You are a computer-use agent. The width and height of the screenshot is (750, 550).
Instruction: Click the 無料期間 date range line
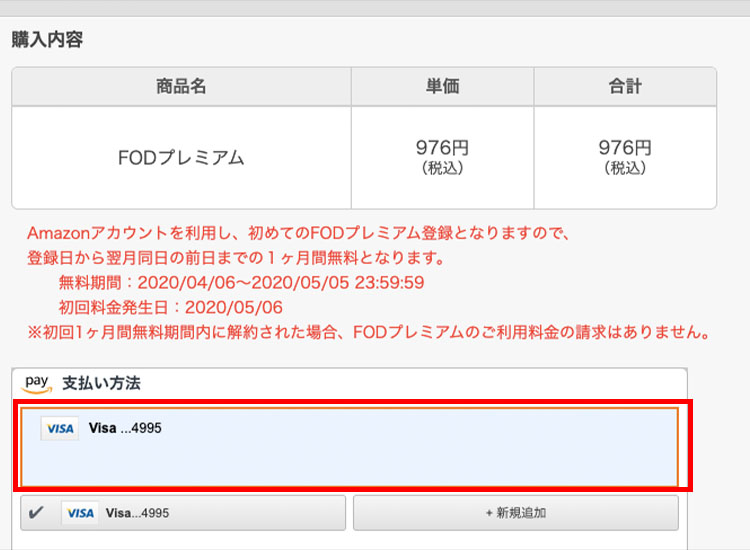click(241, 283)
